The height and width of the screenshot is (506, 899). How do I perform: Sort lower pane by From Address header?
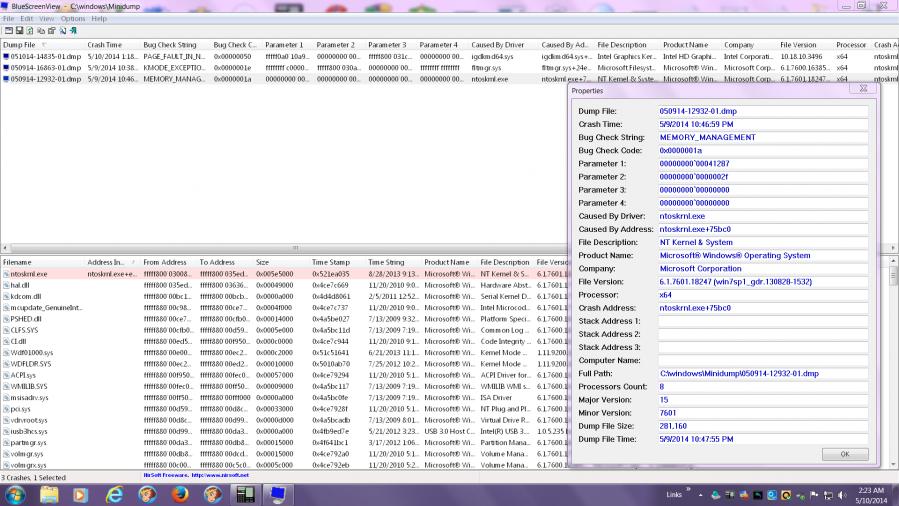tap(169, 262)
